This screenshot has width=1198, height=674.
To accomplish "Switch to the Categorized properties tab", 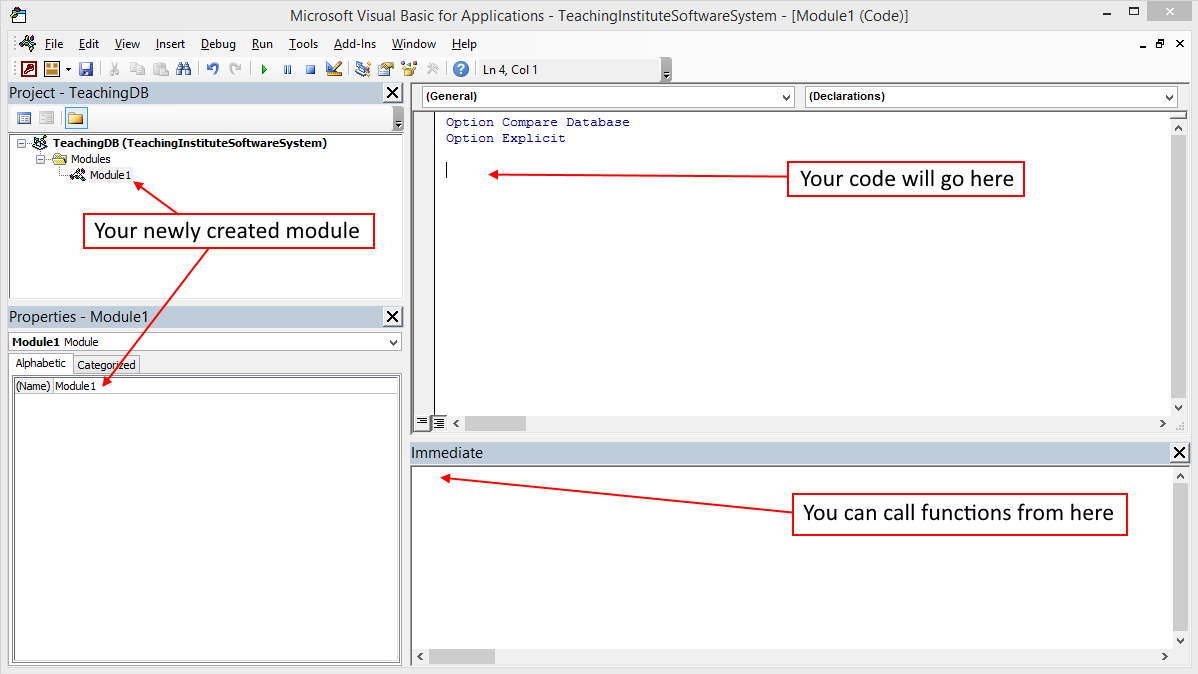I will click(106, 365).
